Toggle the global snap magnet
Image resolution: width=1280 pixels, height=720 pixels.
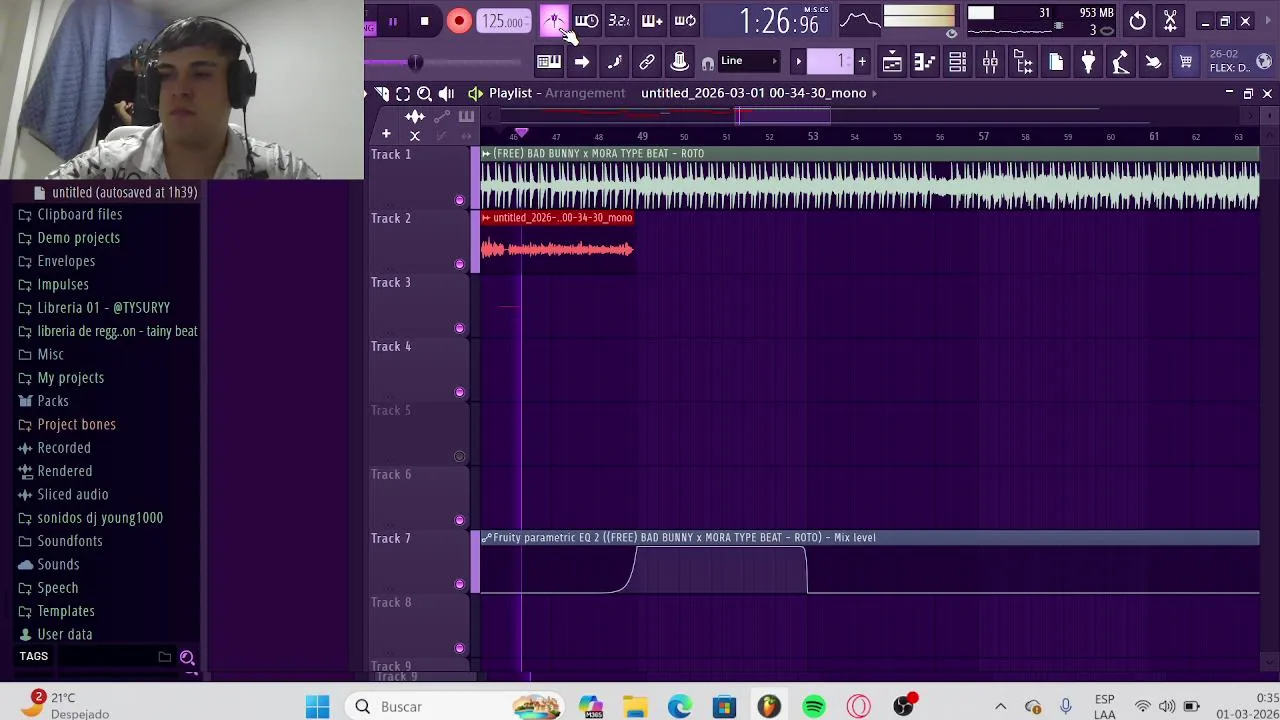point(708,63)
